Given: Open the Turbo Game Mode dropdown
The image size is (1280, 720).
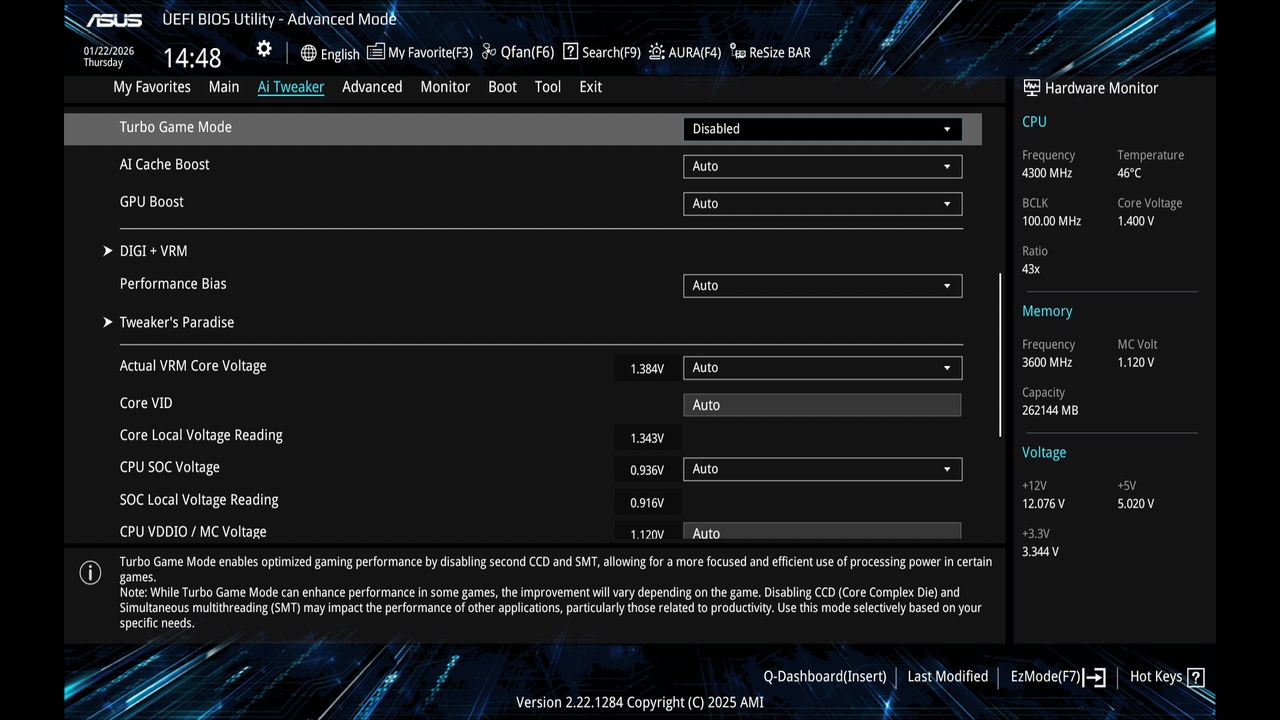Looking at the screenshot, I should [x=822, y=128].
